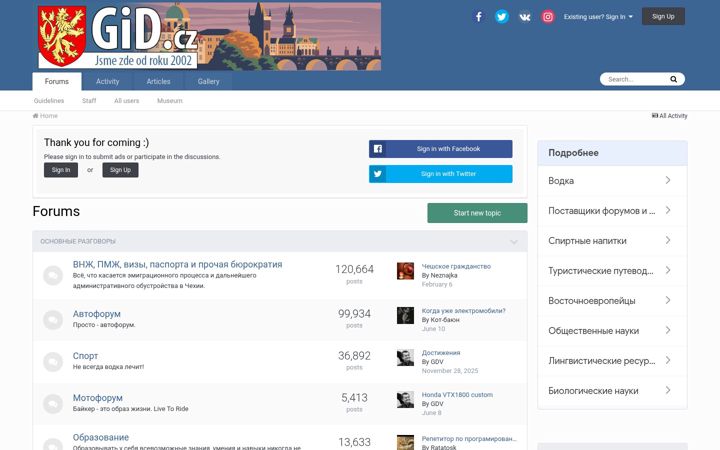Switch to the Forums tab
Screen dimensions: 720x450
(57, 81)
